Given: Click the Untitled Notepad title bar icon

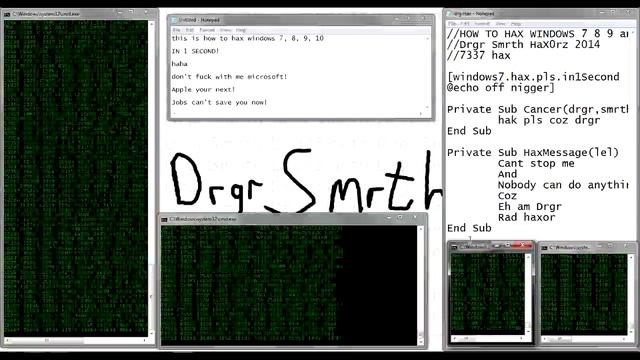Looking at the screenshot, I should 174,20.
